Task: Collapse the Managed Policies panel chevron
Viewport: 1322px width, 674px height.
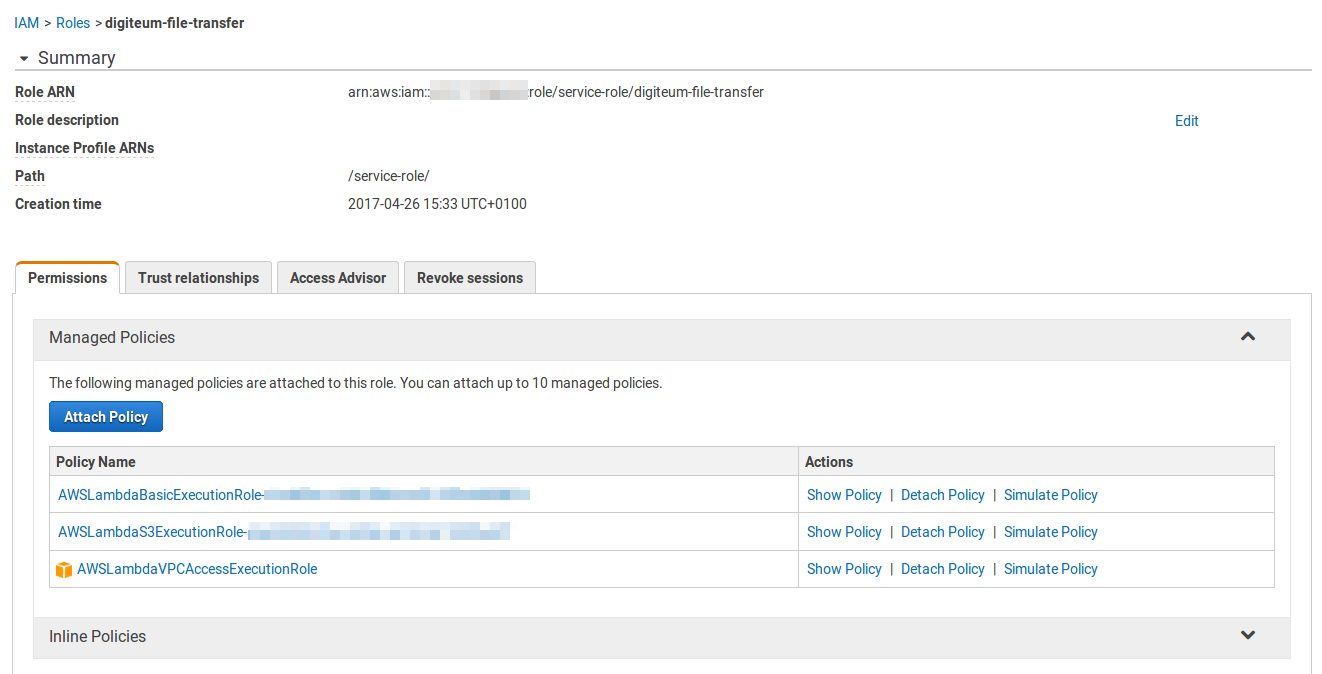Action: pos(1247,337)
